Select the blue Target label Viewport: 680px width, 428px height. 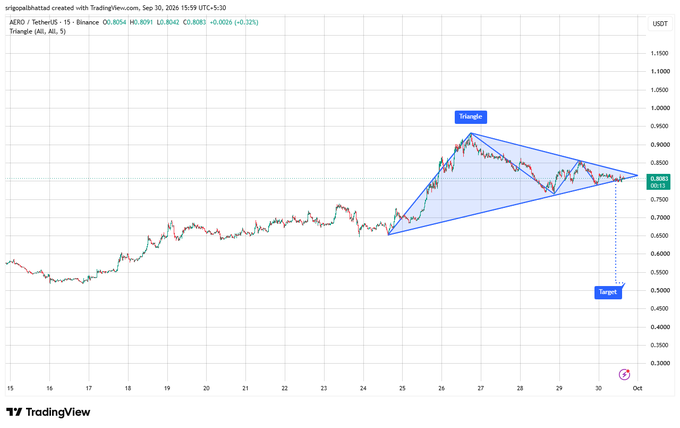[608, 292]
